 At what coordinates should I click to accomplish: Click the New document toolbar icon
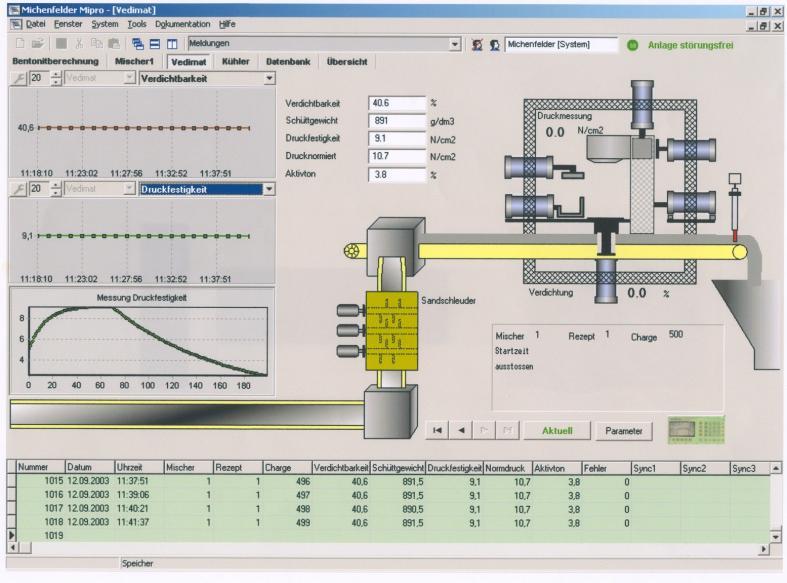pos(20,44)
